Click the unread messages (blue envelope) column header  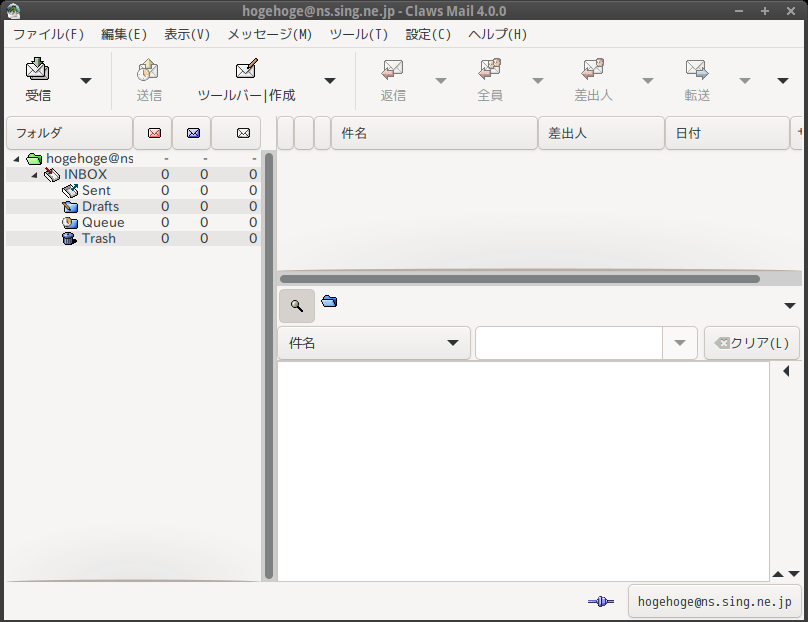pyautogui.click(x=193, y=133)
